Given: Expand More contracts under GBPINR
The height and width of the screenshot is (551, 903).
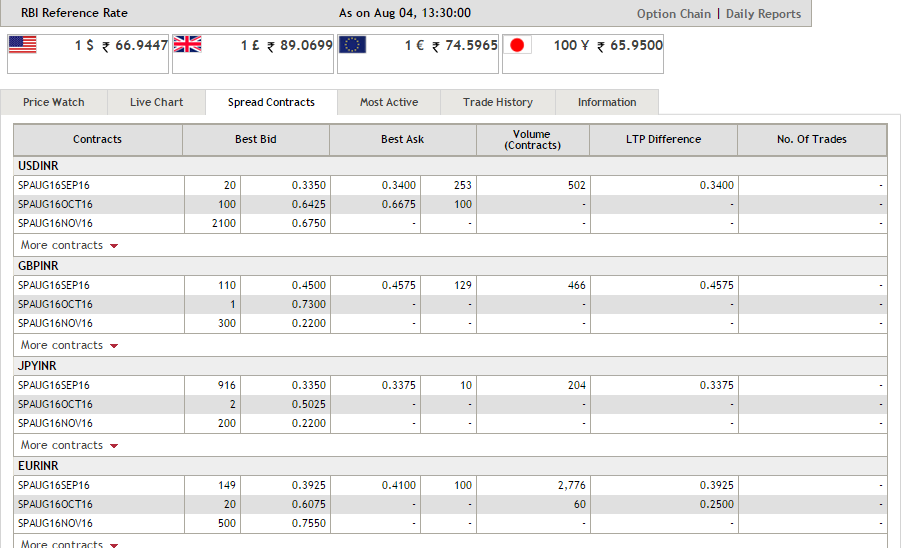Looking at the screenshot, I should pyautogui.click(x=69, y=345).
